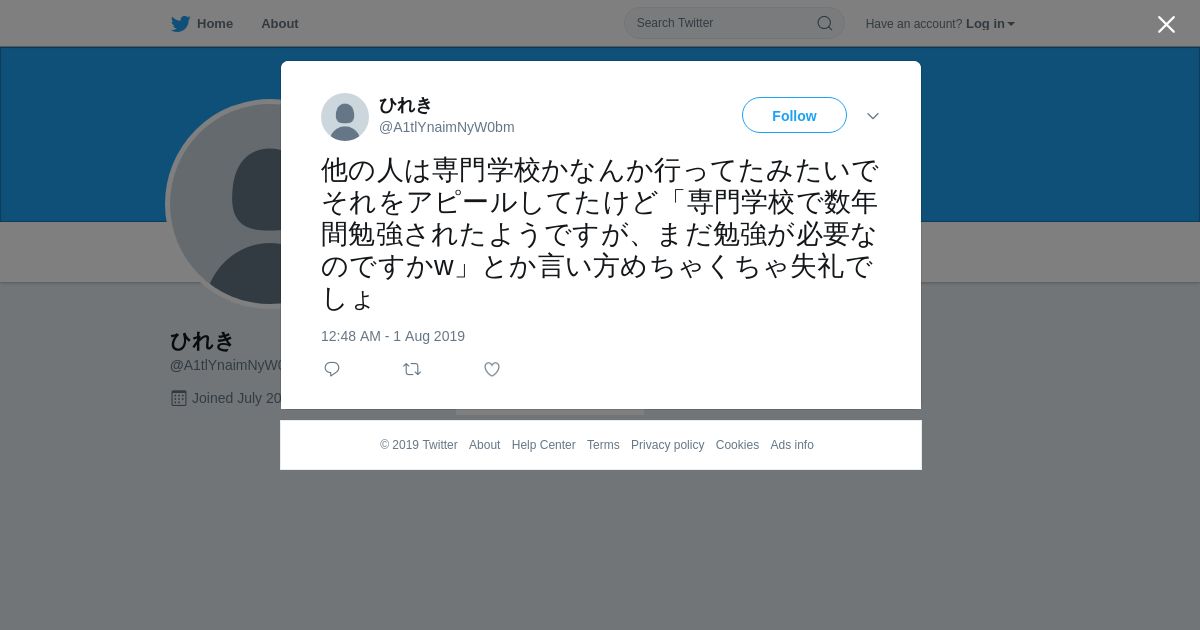Reply to the tweet with speech bubble icon
1200x630 pixels.
click(332, 369)
